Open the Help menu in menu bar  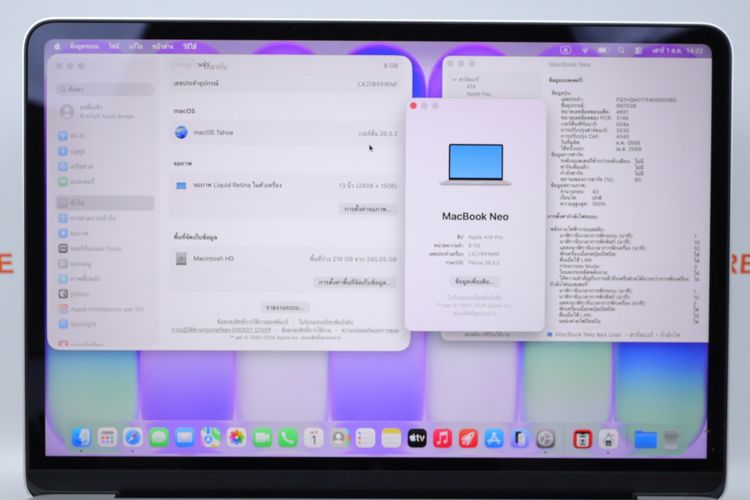pos(190,46)
